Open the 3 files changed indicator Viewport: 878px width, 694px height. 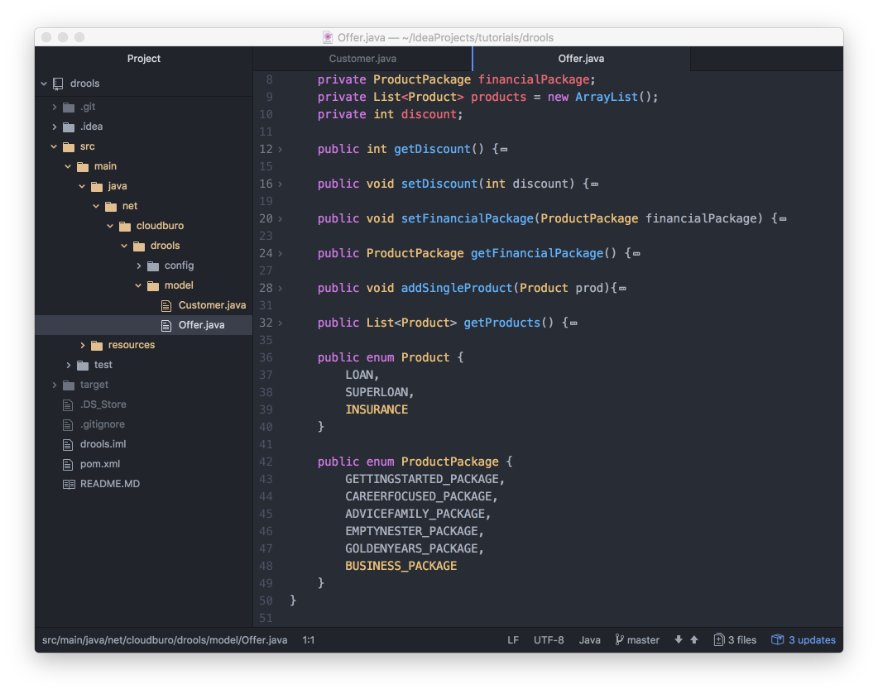(x=735, y=640)
